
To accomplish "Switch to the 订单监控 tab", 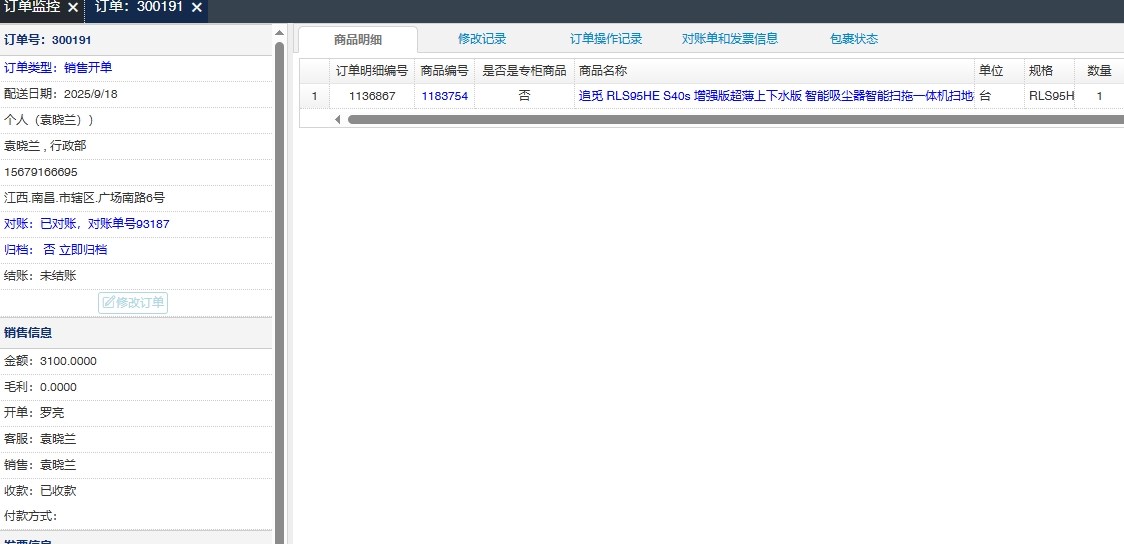I will [31, 8].
